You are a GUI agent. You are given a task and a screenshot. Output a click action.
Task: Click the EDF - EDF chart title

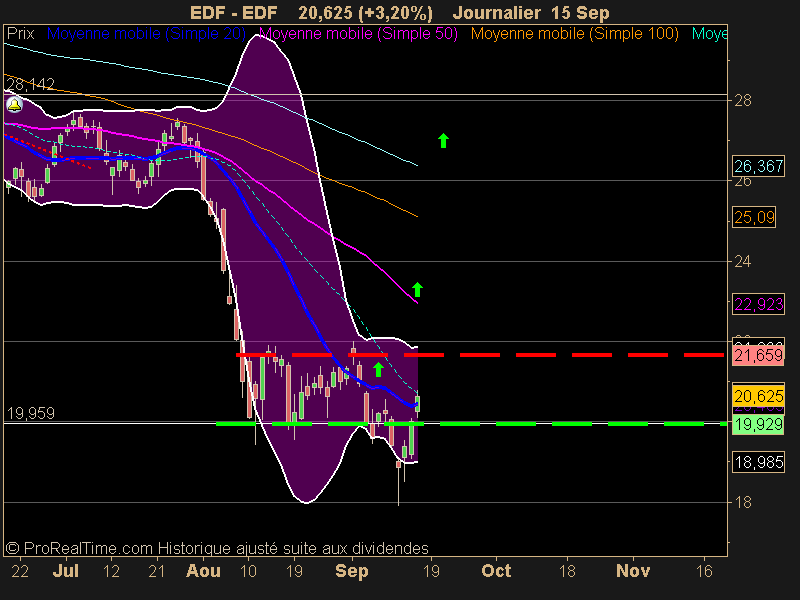pos(234,13)
